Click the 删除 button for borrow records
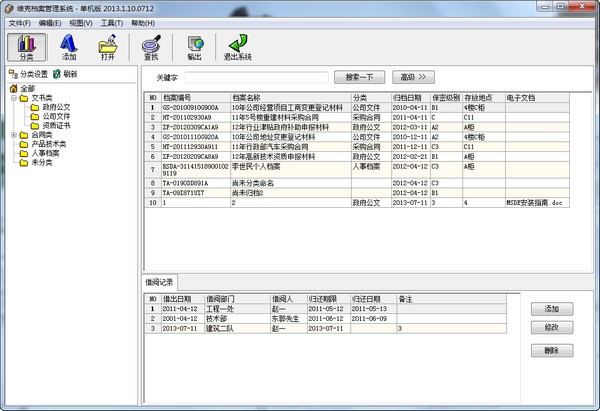Screen dimensions: 600x411 pyautogui.click(x=551, y=350)
